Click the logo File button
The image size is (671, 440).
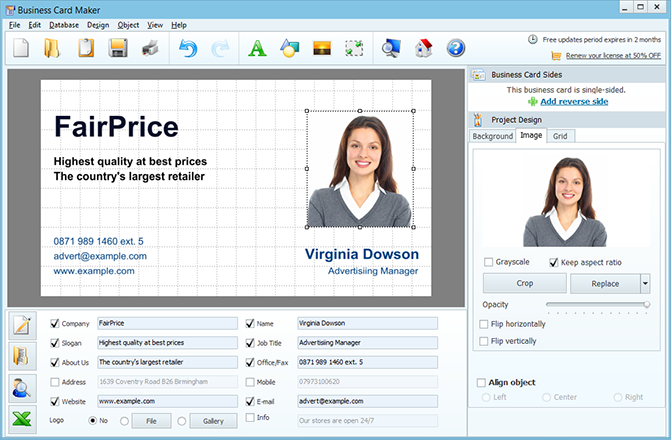coord(151,421)
